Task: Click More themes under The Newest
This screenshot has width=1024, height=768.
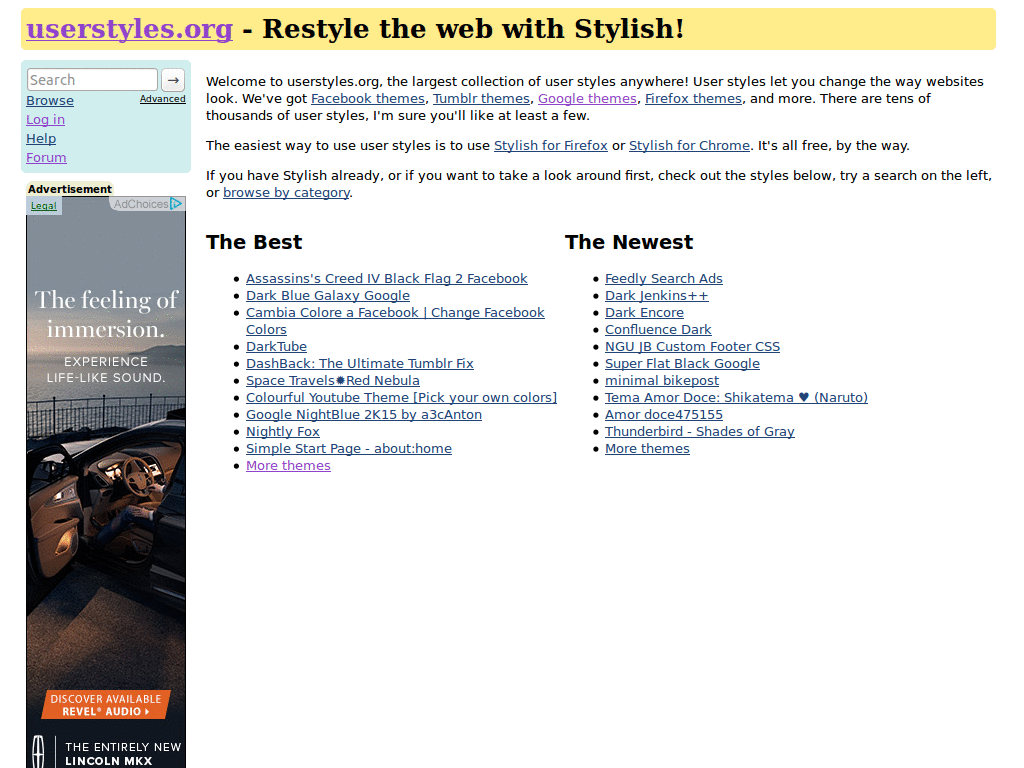Action: coord(647,449)
